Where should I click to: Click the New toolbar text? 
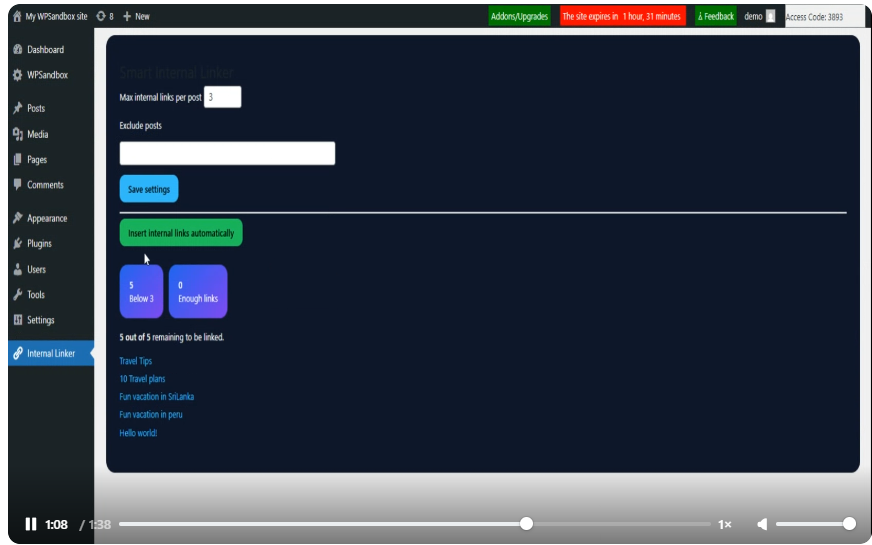142,16
